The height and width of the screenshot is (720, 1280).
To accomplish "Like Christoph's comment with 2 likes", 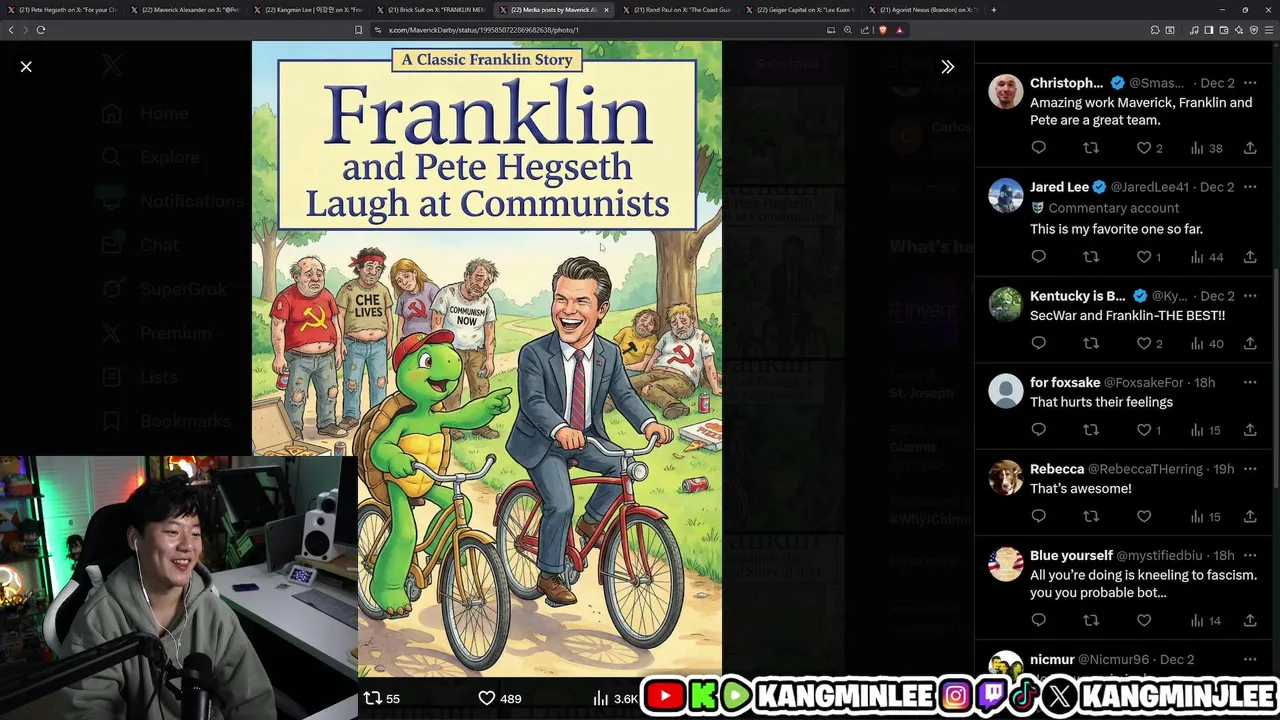I will click(x=1149, y=148).
